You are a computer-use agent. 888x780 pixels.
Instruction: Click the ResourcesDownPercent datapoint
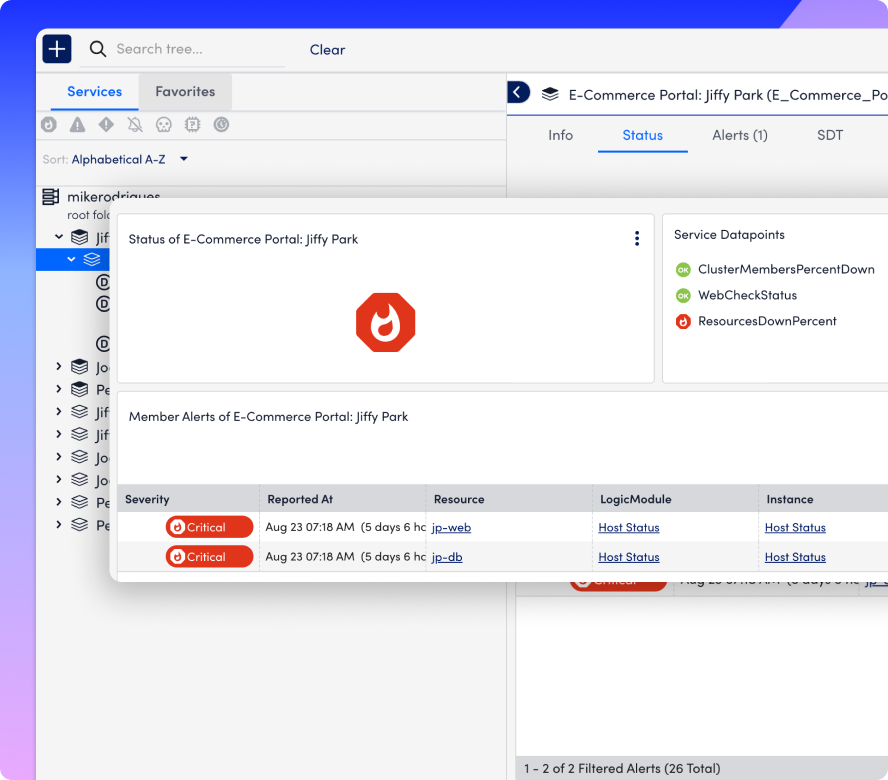pos(766,321)
